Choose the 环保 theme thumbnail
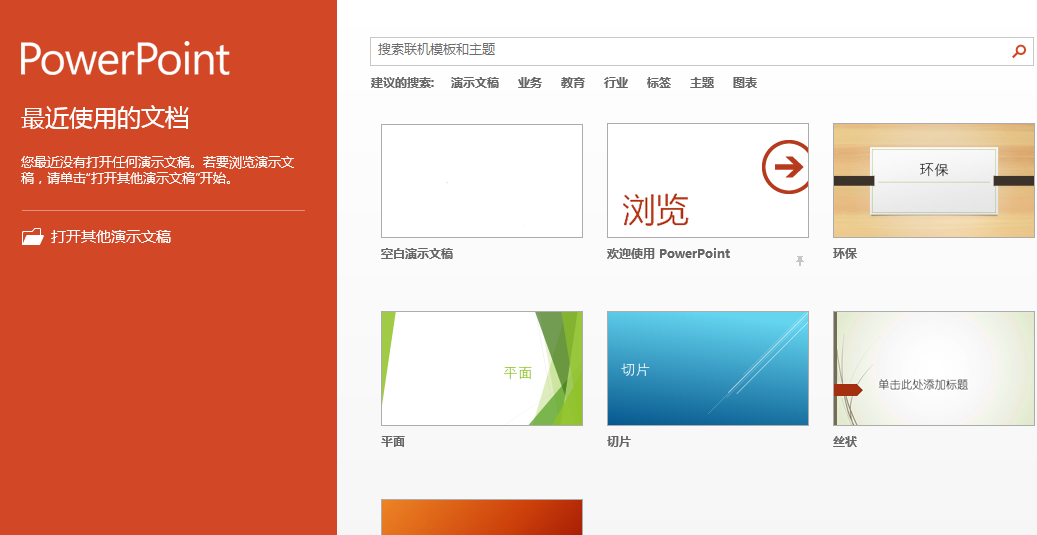Image resolution: width=1037 pixels, height=535 pixels. click(934, 181)
